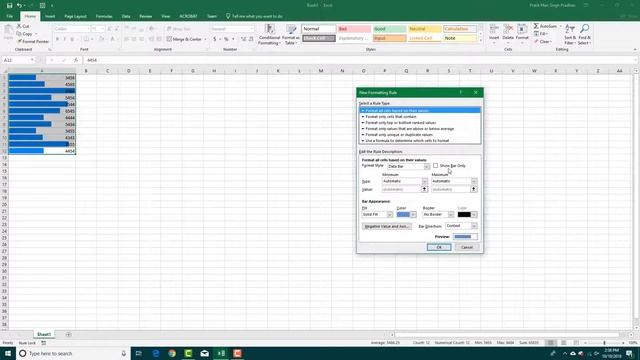This screenshot has width=640, height=360.
Task: Toggle the Show Bar Only checkbox
Action: point(436,166)
